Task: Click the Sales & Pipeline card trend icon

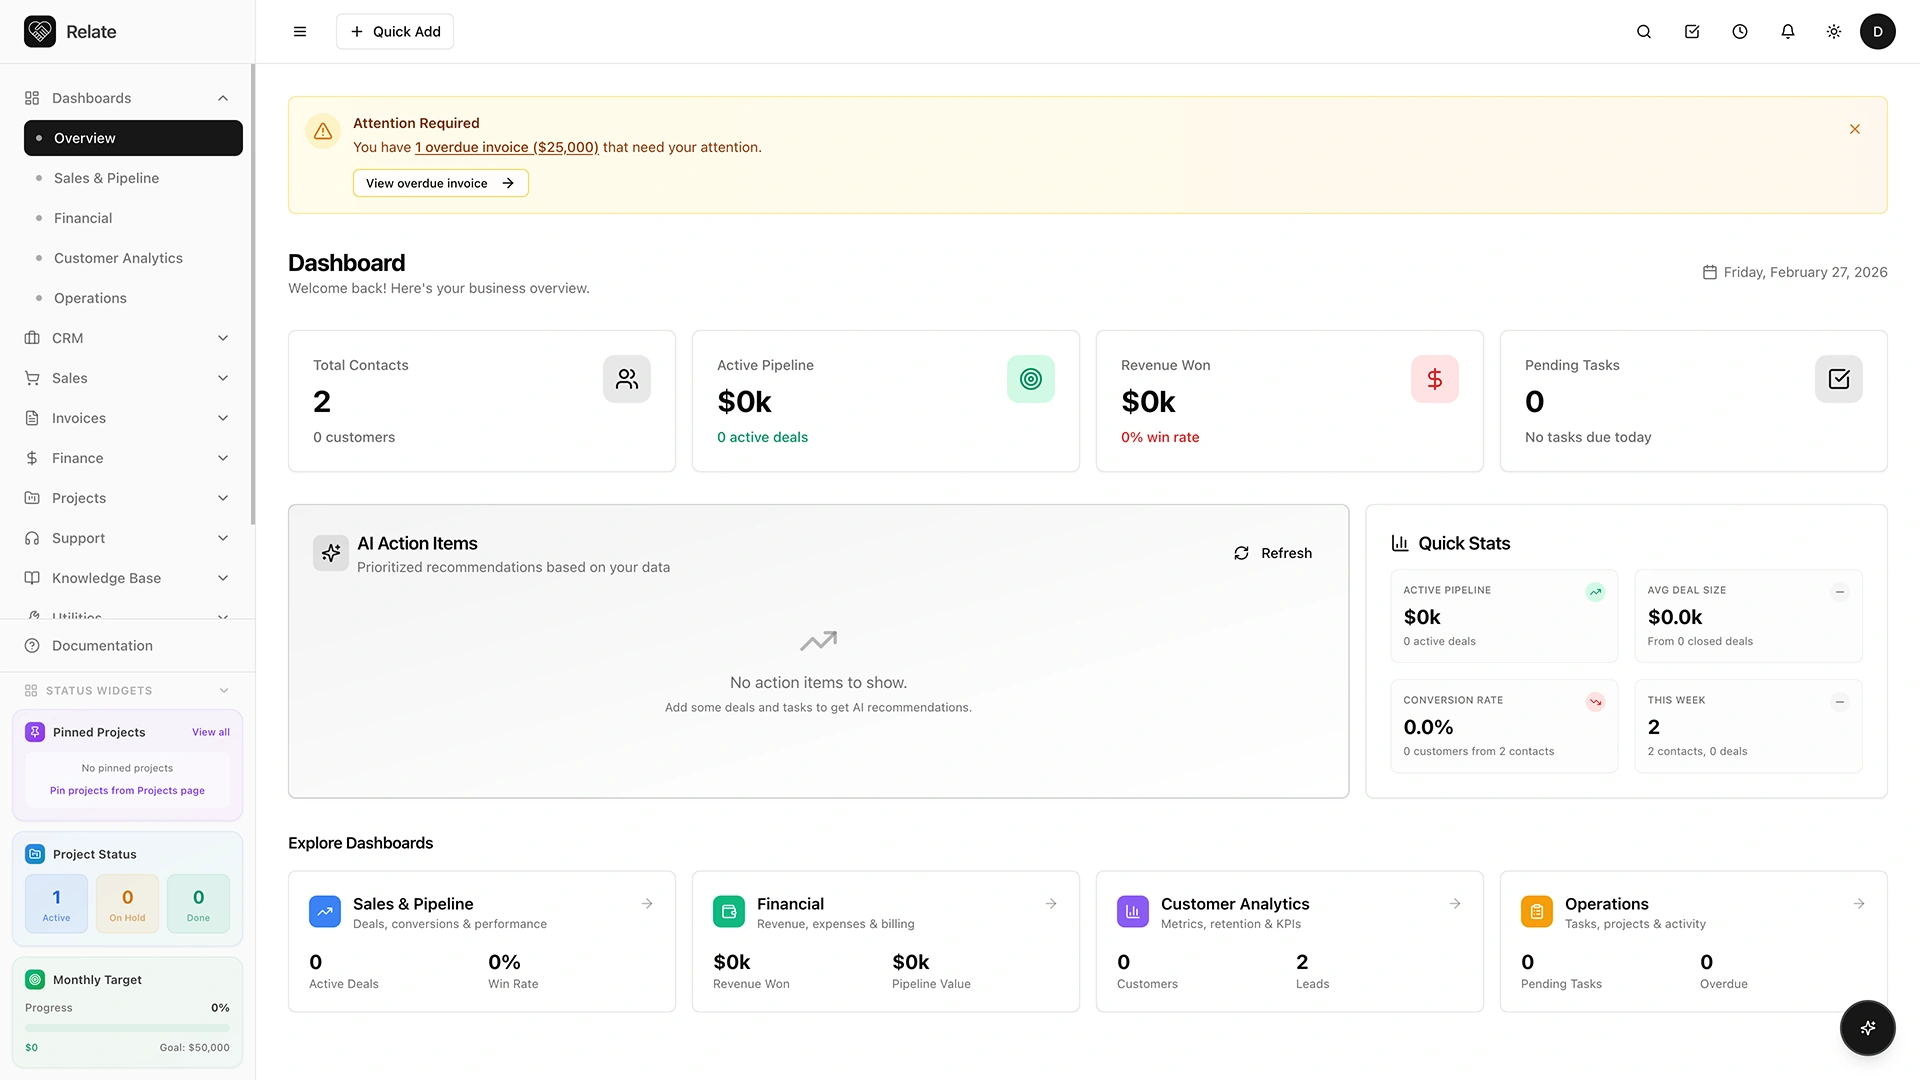Action: [325, 911]
